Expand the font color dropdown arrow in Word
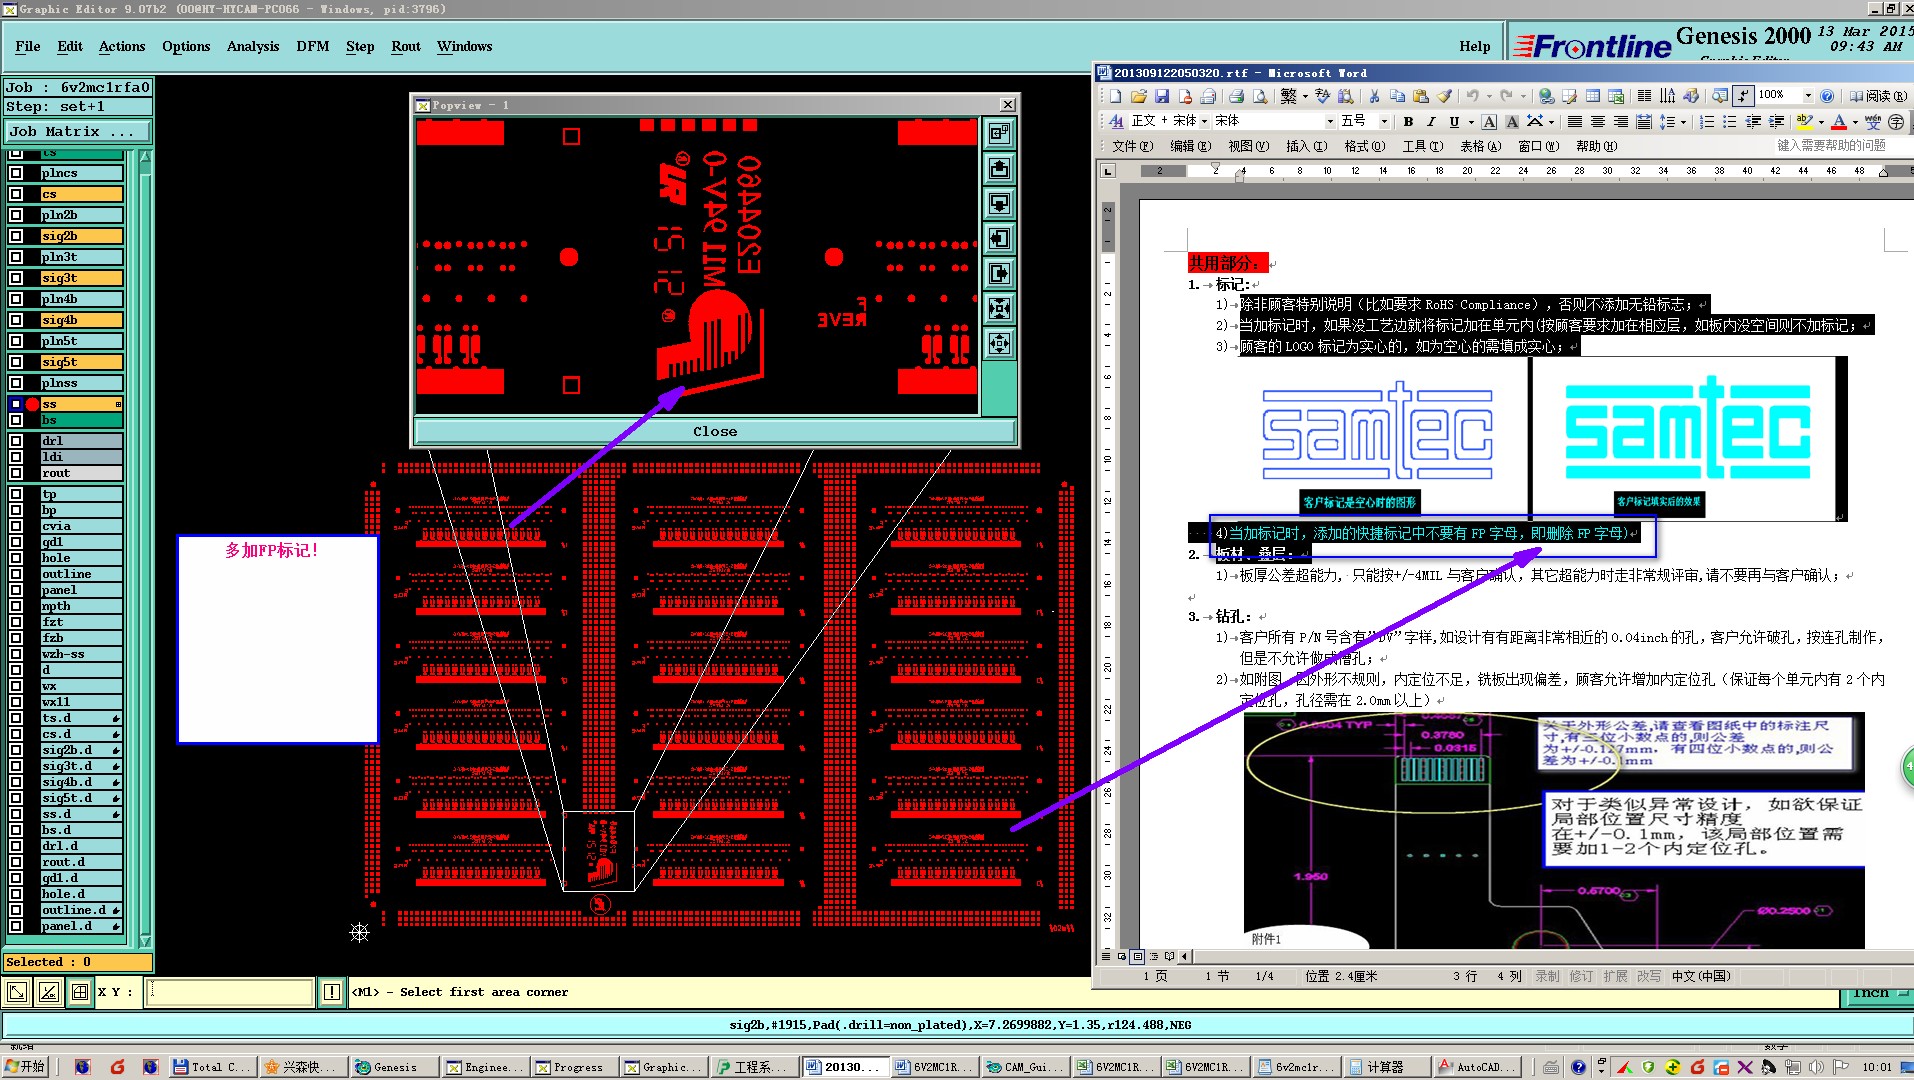The width and height of the screenshot is (1914, 1080). click(x=1855, y=122)
